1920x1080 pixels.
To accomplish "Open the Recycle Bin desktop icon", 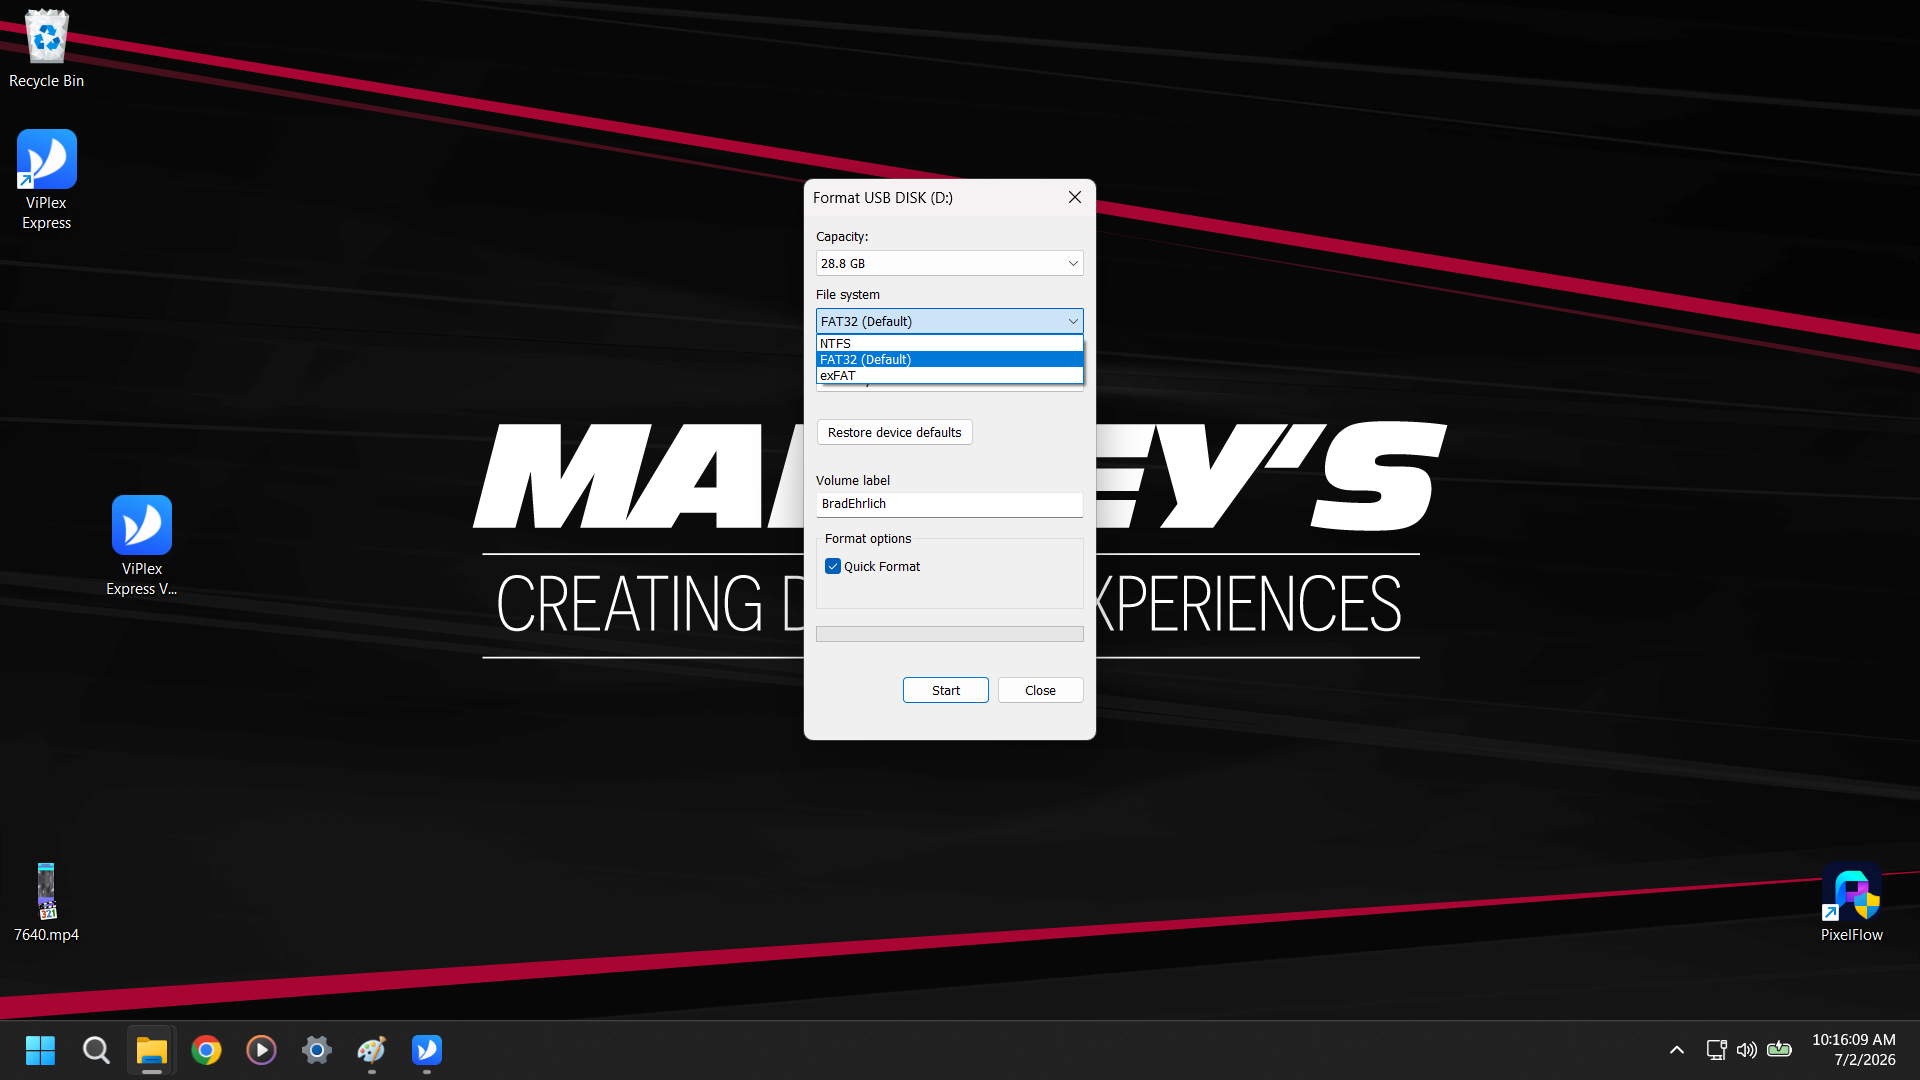I will [46, 48].
